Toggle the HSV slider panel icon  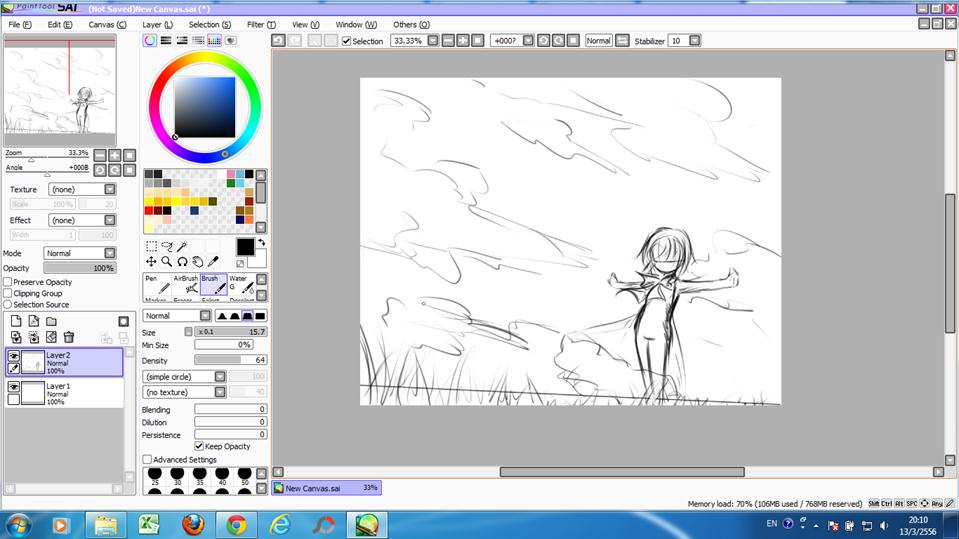pos(182,40)
